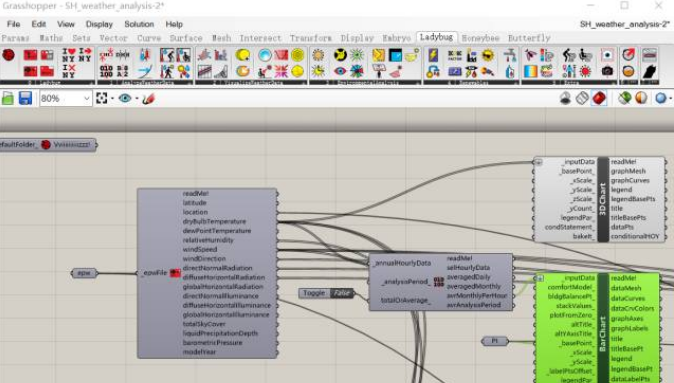Toggle the Boolean False value
The height and width of the screenshot is (383, 674).
pos(341,293)
